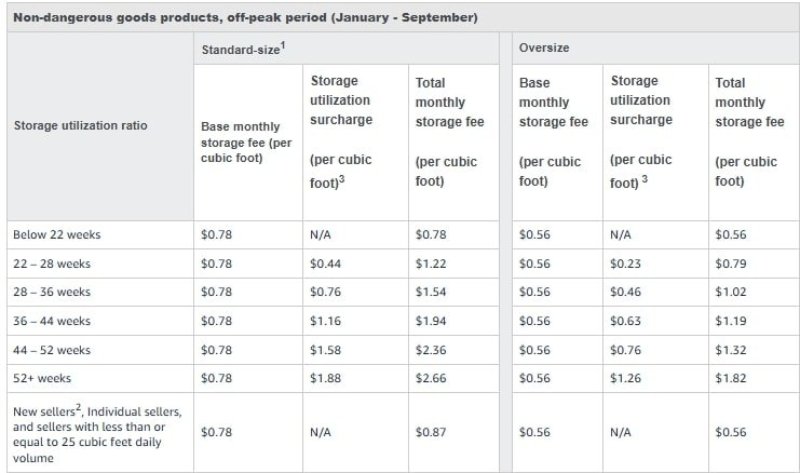Click the $0.87 total fee for new sellers

[x=430, y=431]
